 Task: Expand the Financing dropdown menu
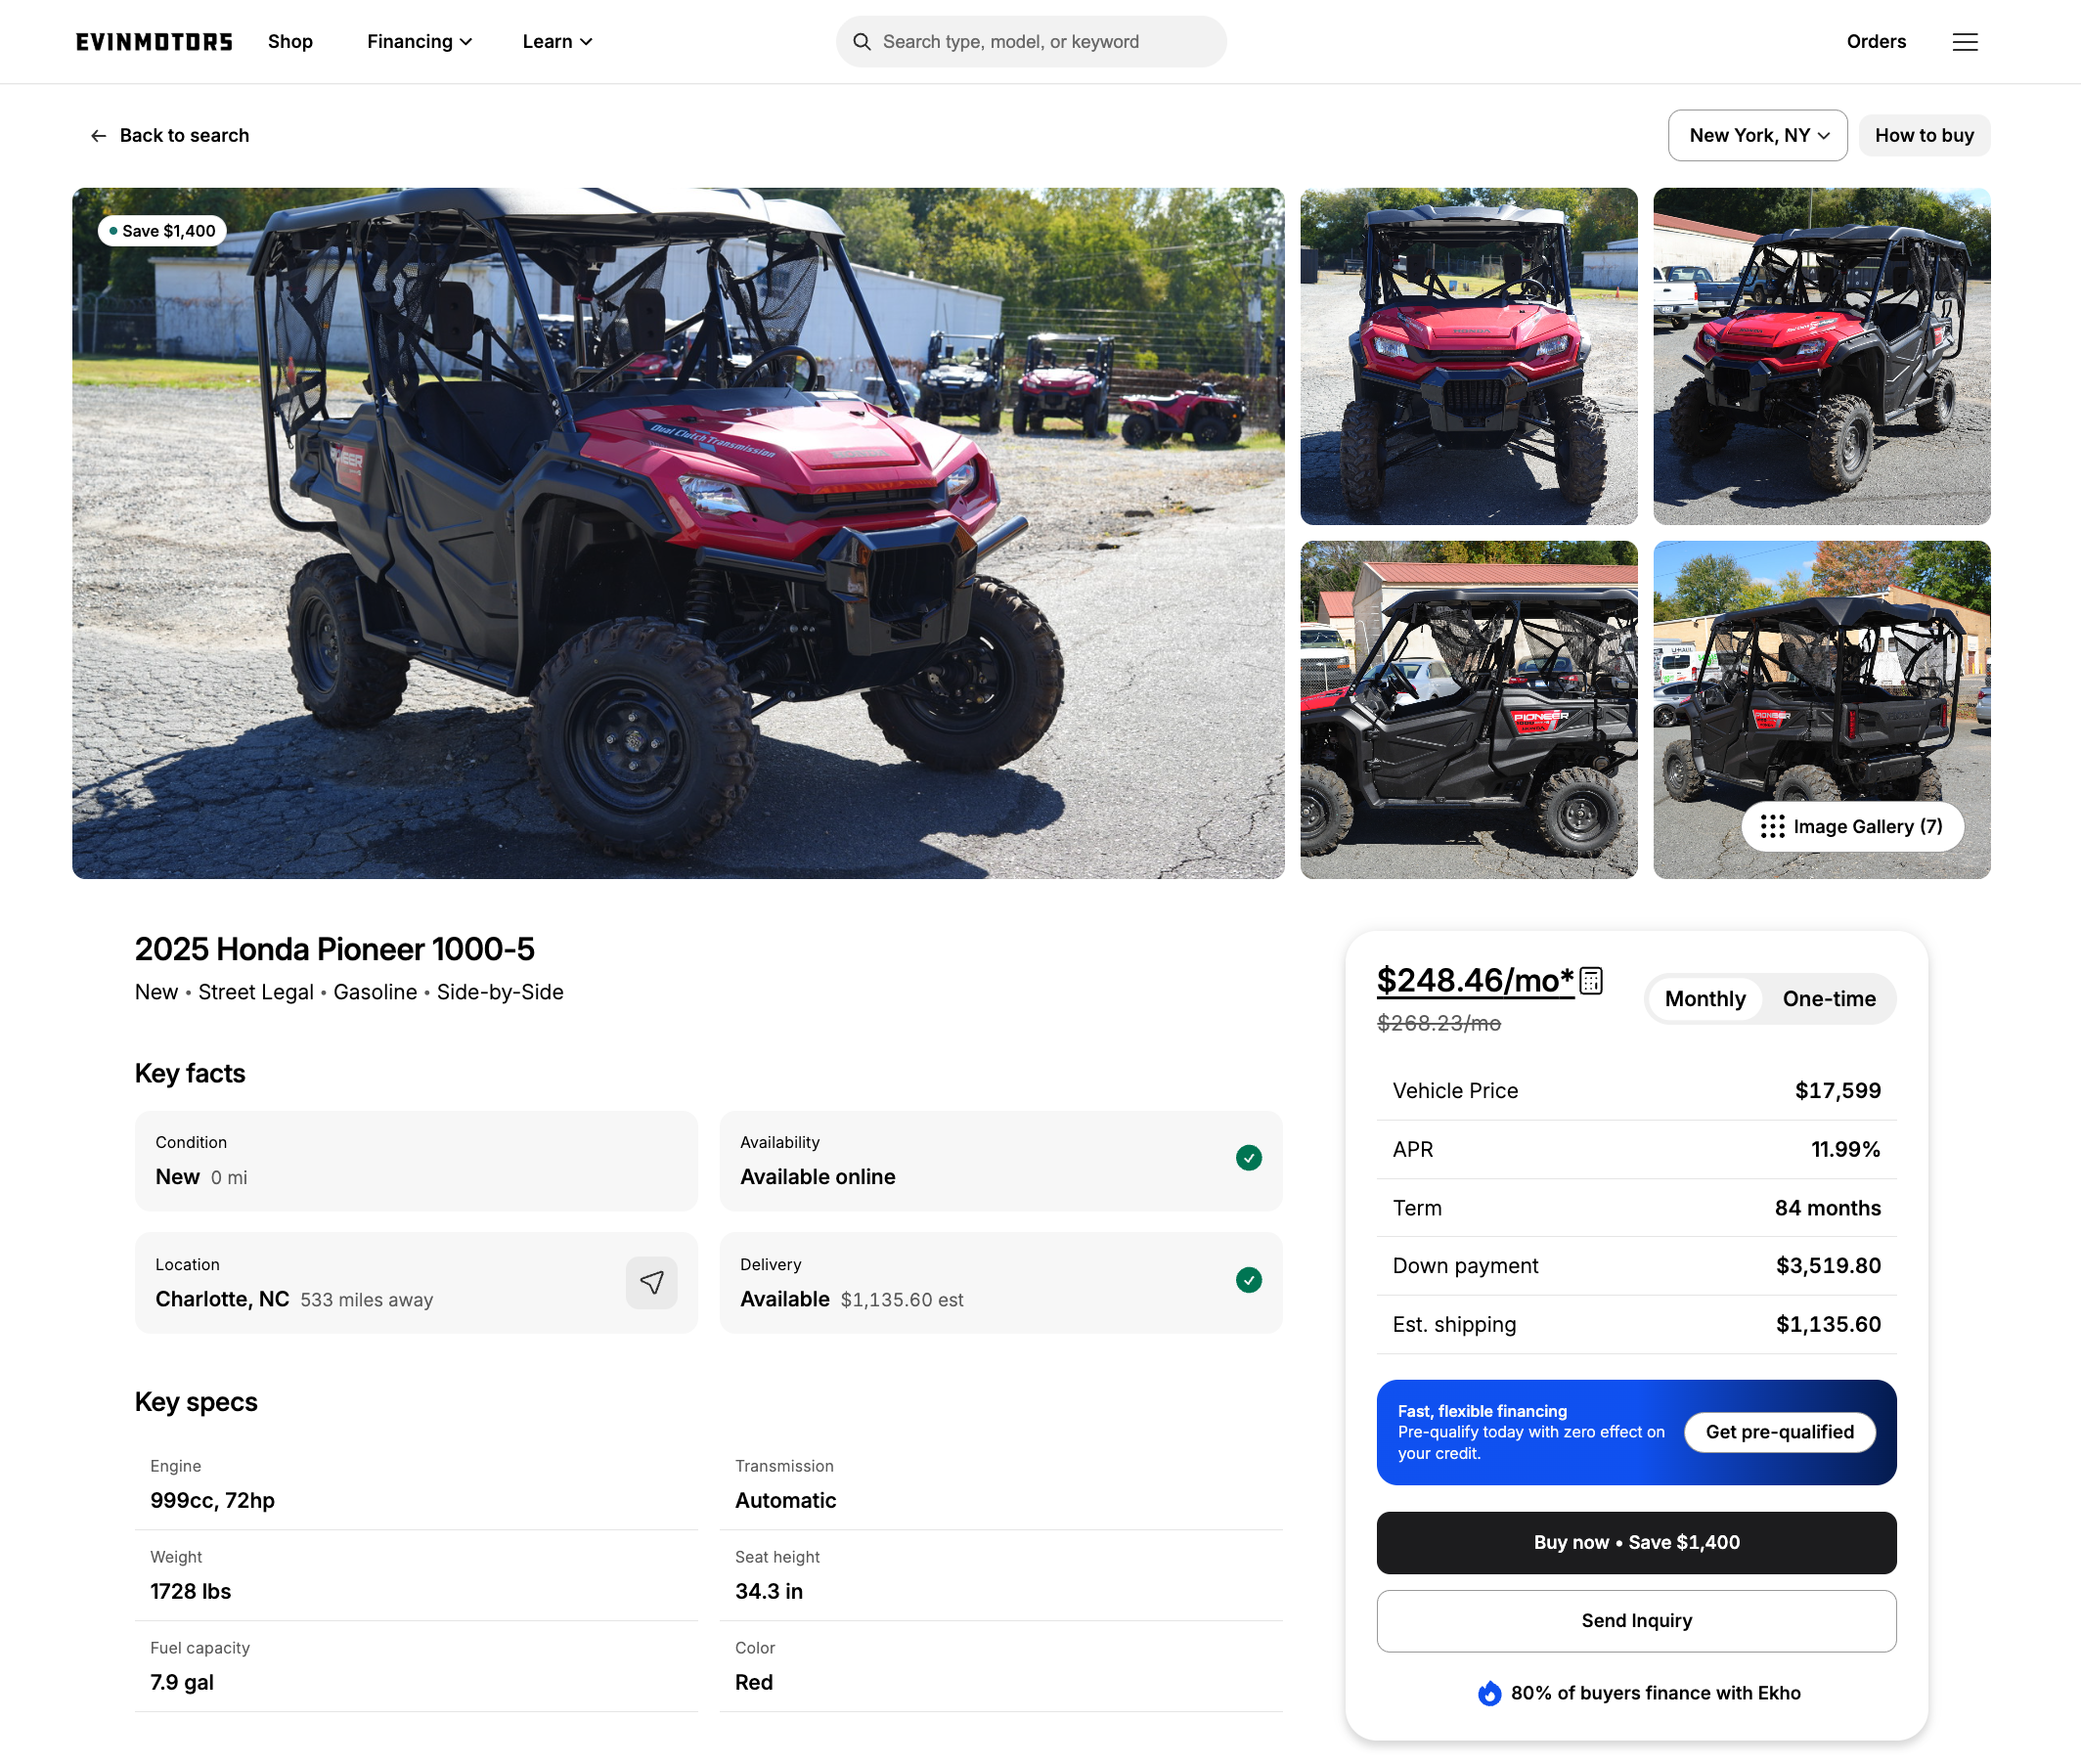(419, 41)
